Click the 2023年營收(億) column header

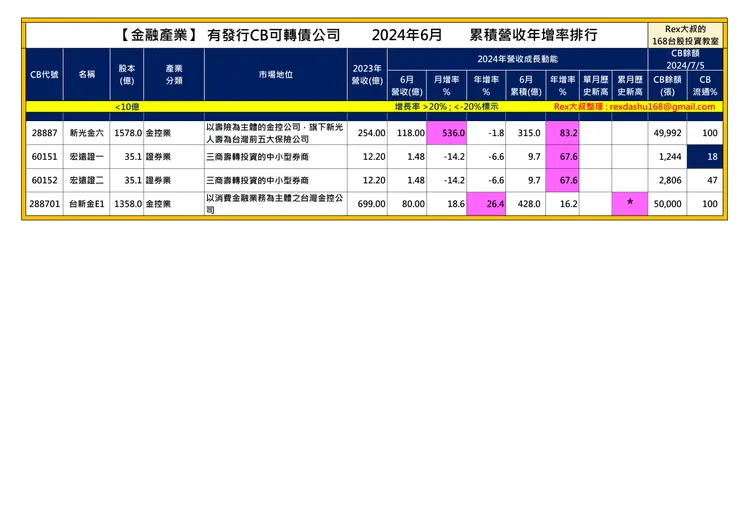367,74
